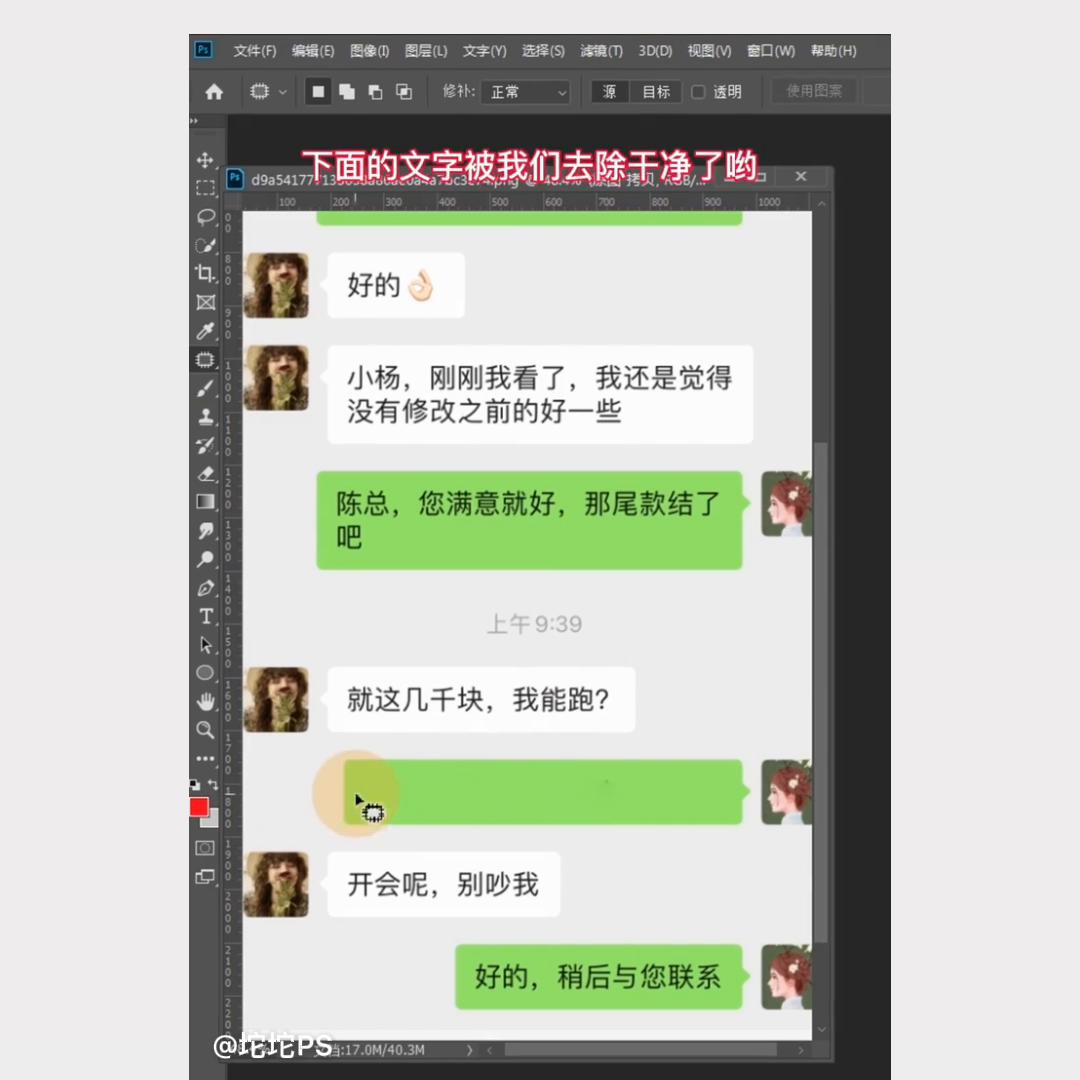Select the Zoom tool
The height and width of the screenshot is (1080, 1080).
click(x=205, y=731)
